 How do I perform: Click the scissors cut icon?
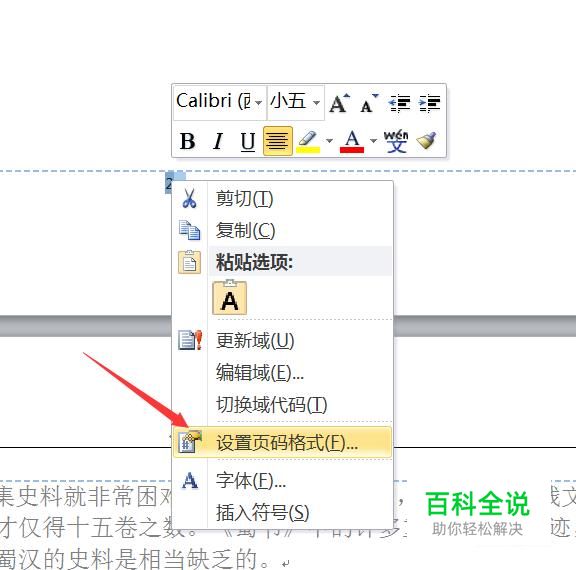[190, 199]
